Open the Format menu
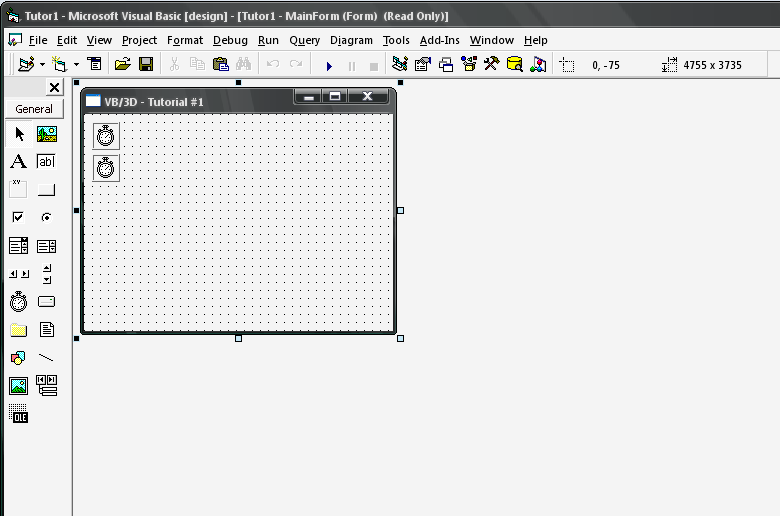Viewport: 780px width, 516px height. click(185, 40)
